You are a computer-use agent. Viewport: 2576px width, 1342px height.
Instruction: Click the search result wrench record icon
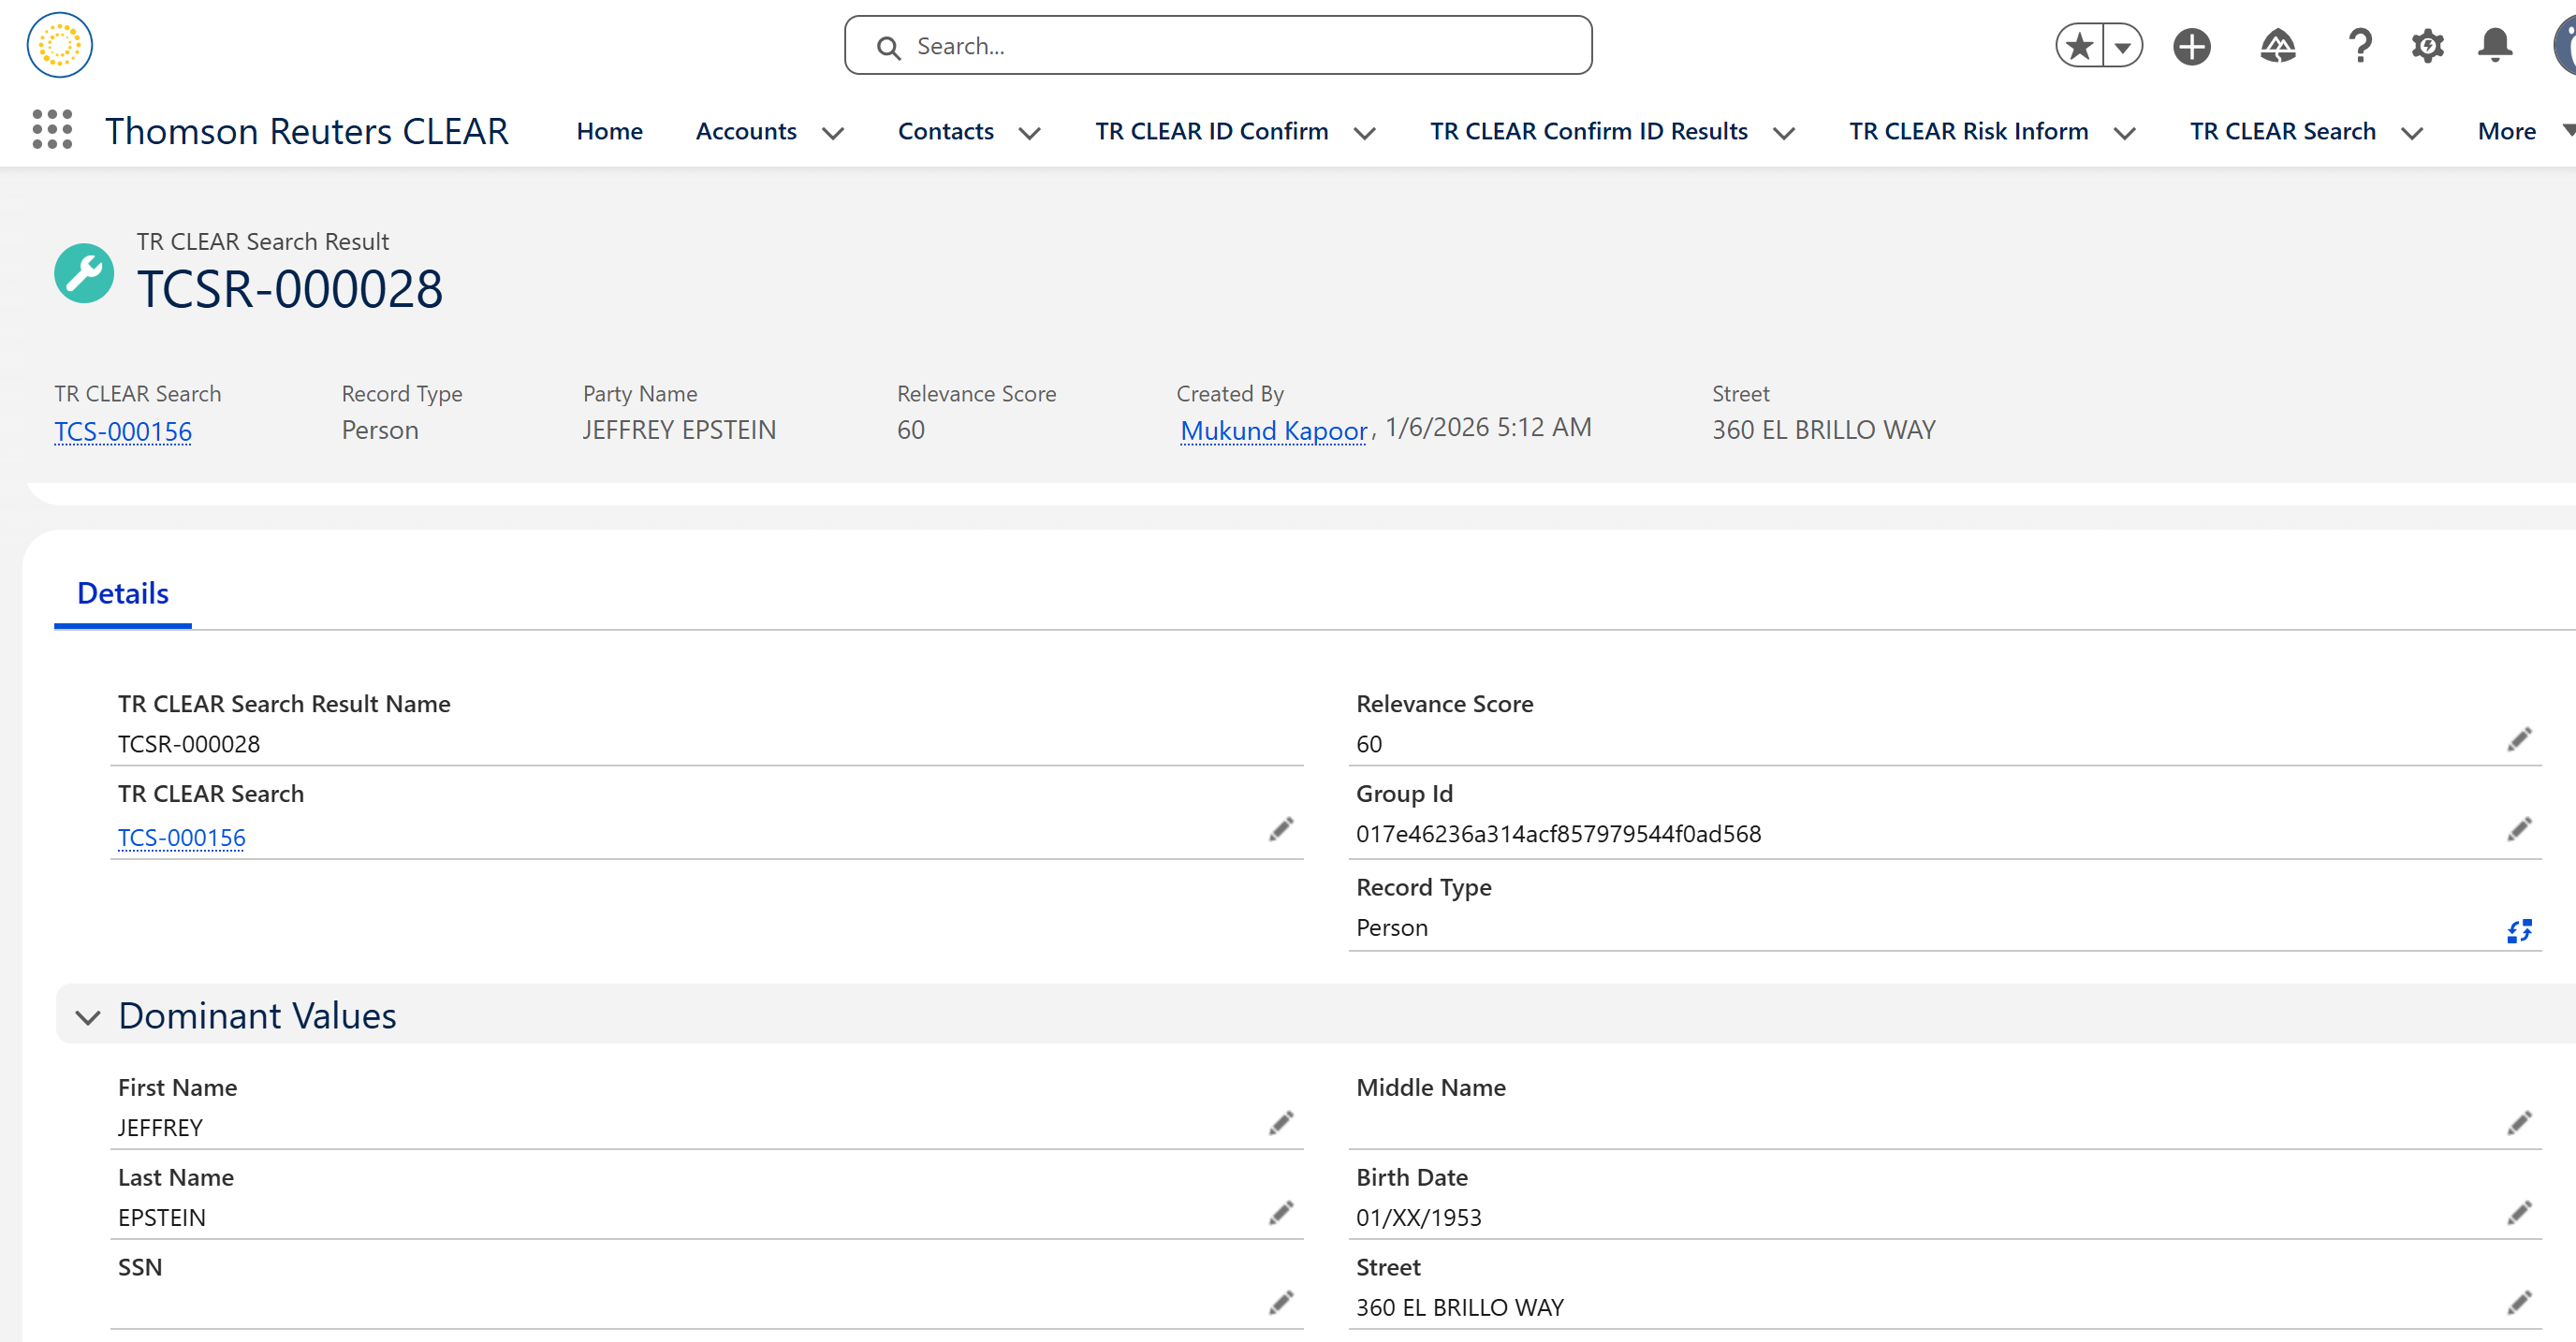click(84, 273)
